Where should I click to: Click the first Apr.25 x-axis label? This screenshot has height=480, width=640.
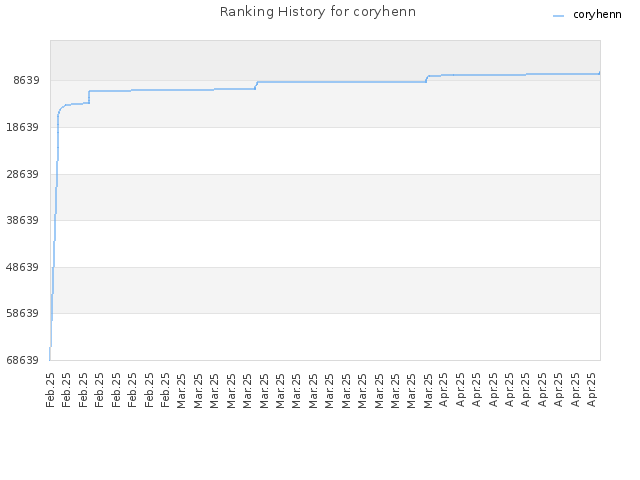point(444,390)
